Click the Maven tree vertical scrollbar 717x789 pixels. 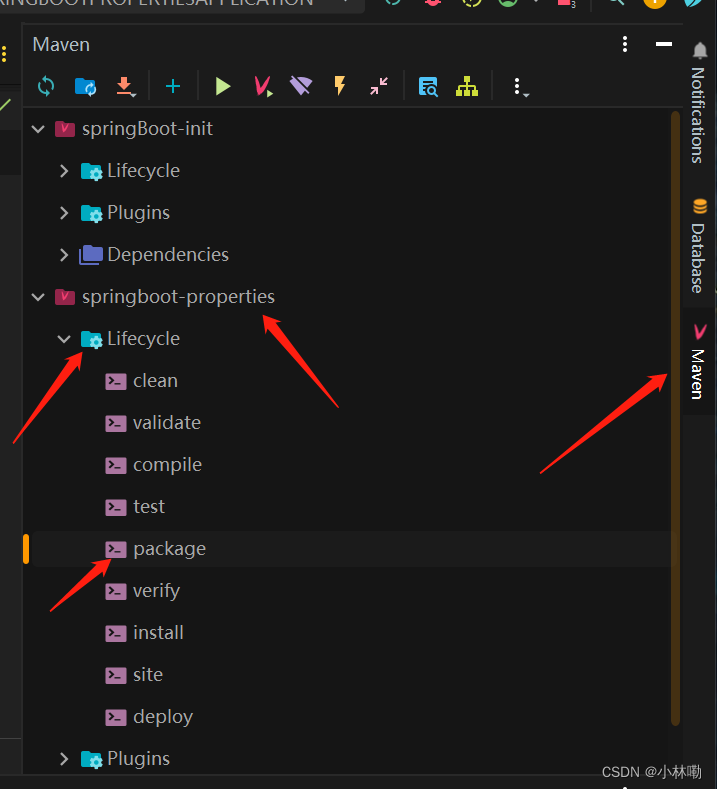click(675, 418)
